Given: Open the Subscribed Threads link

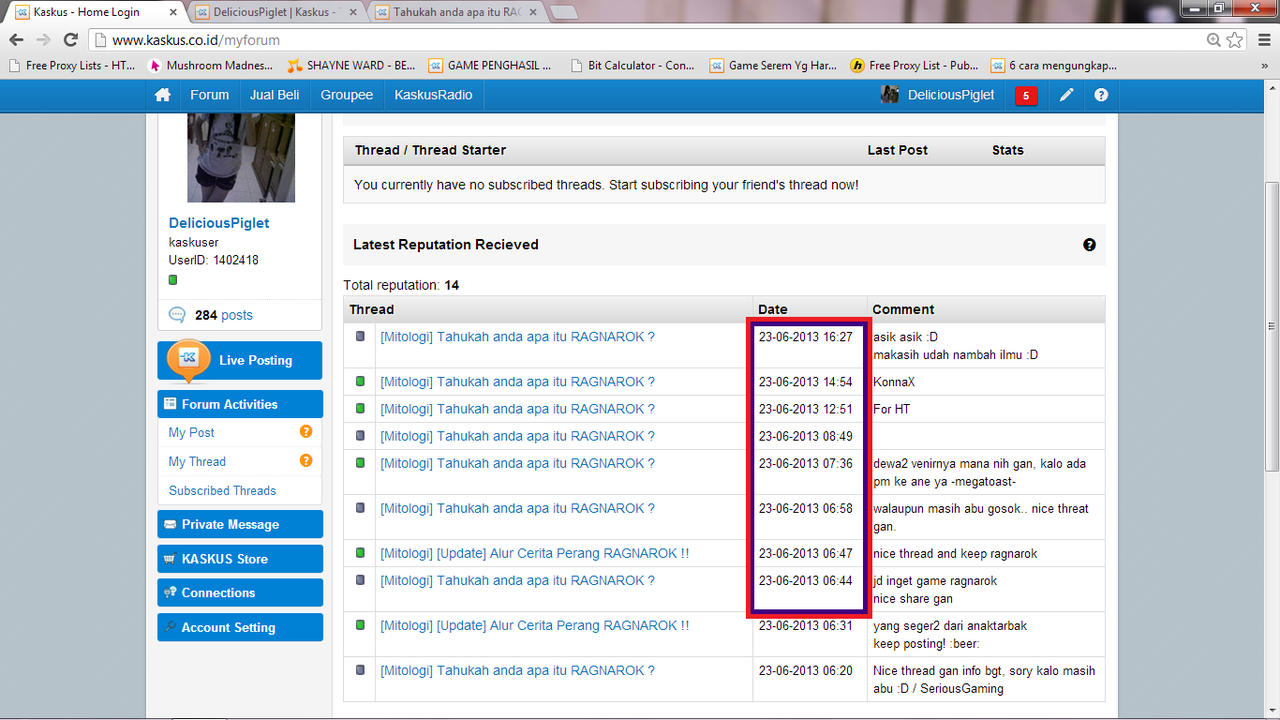Looking at the screenshot, I should 222,491.
